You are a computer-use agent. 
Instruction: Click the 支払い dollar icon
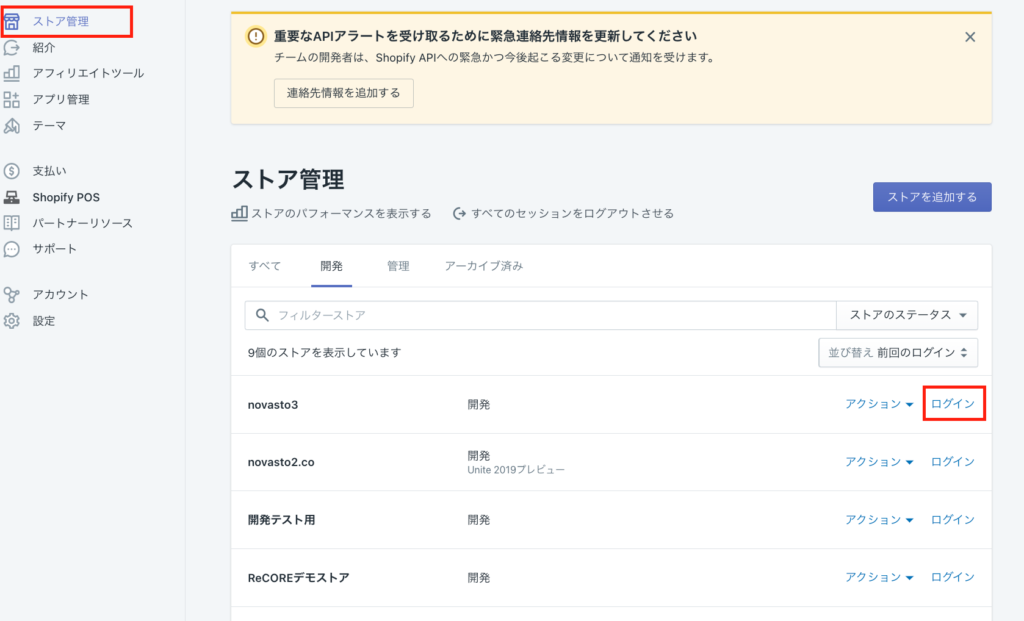(x=12, y=171)
